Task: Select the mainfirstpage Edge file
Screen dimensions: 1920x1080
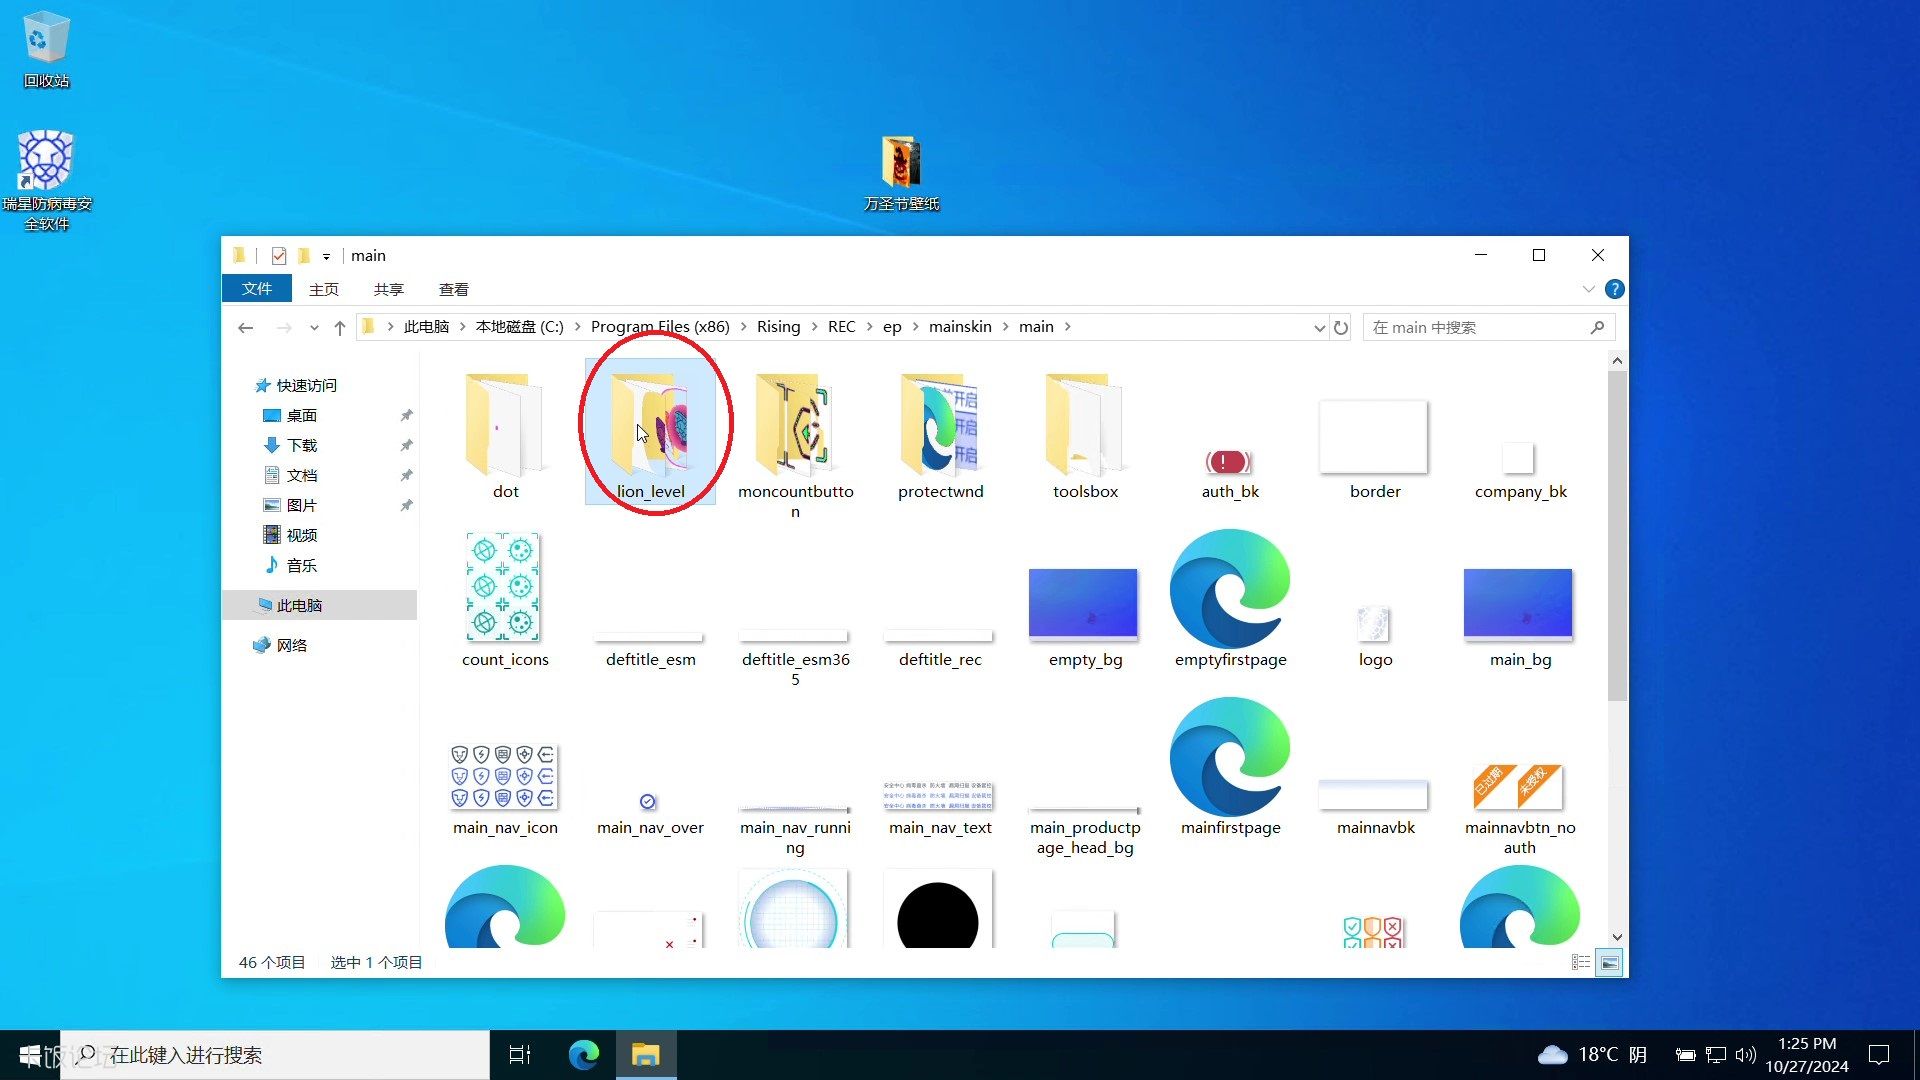Action: (1230, 768)
